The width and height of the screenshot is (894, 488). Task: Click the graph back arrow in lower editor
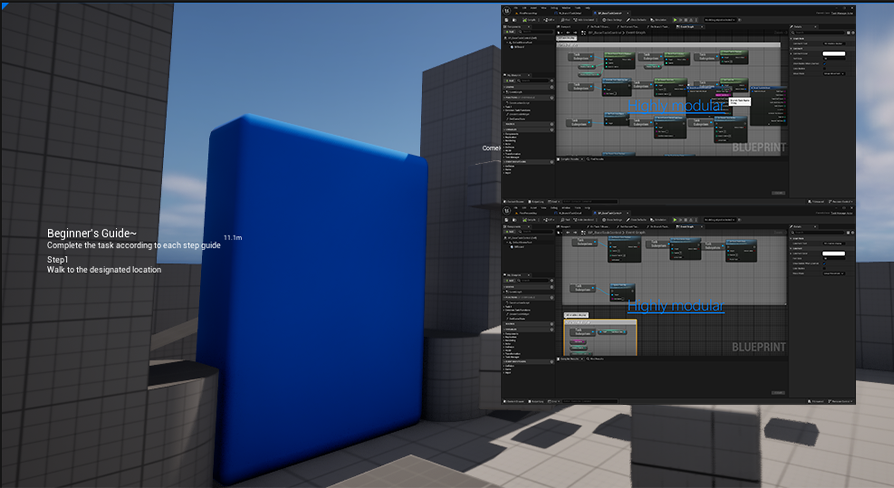(568, 233)
